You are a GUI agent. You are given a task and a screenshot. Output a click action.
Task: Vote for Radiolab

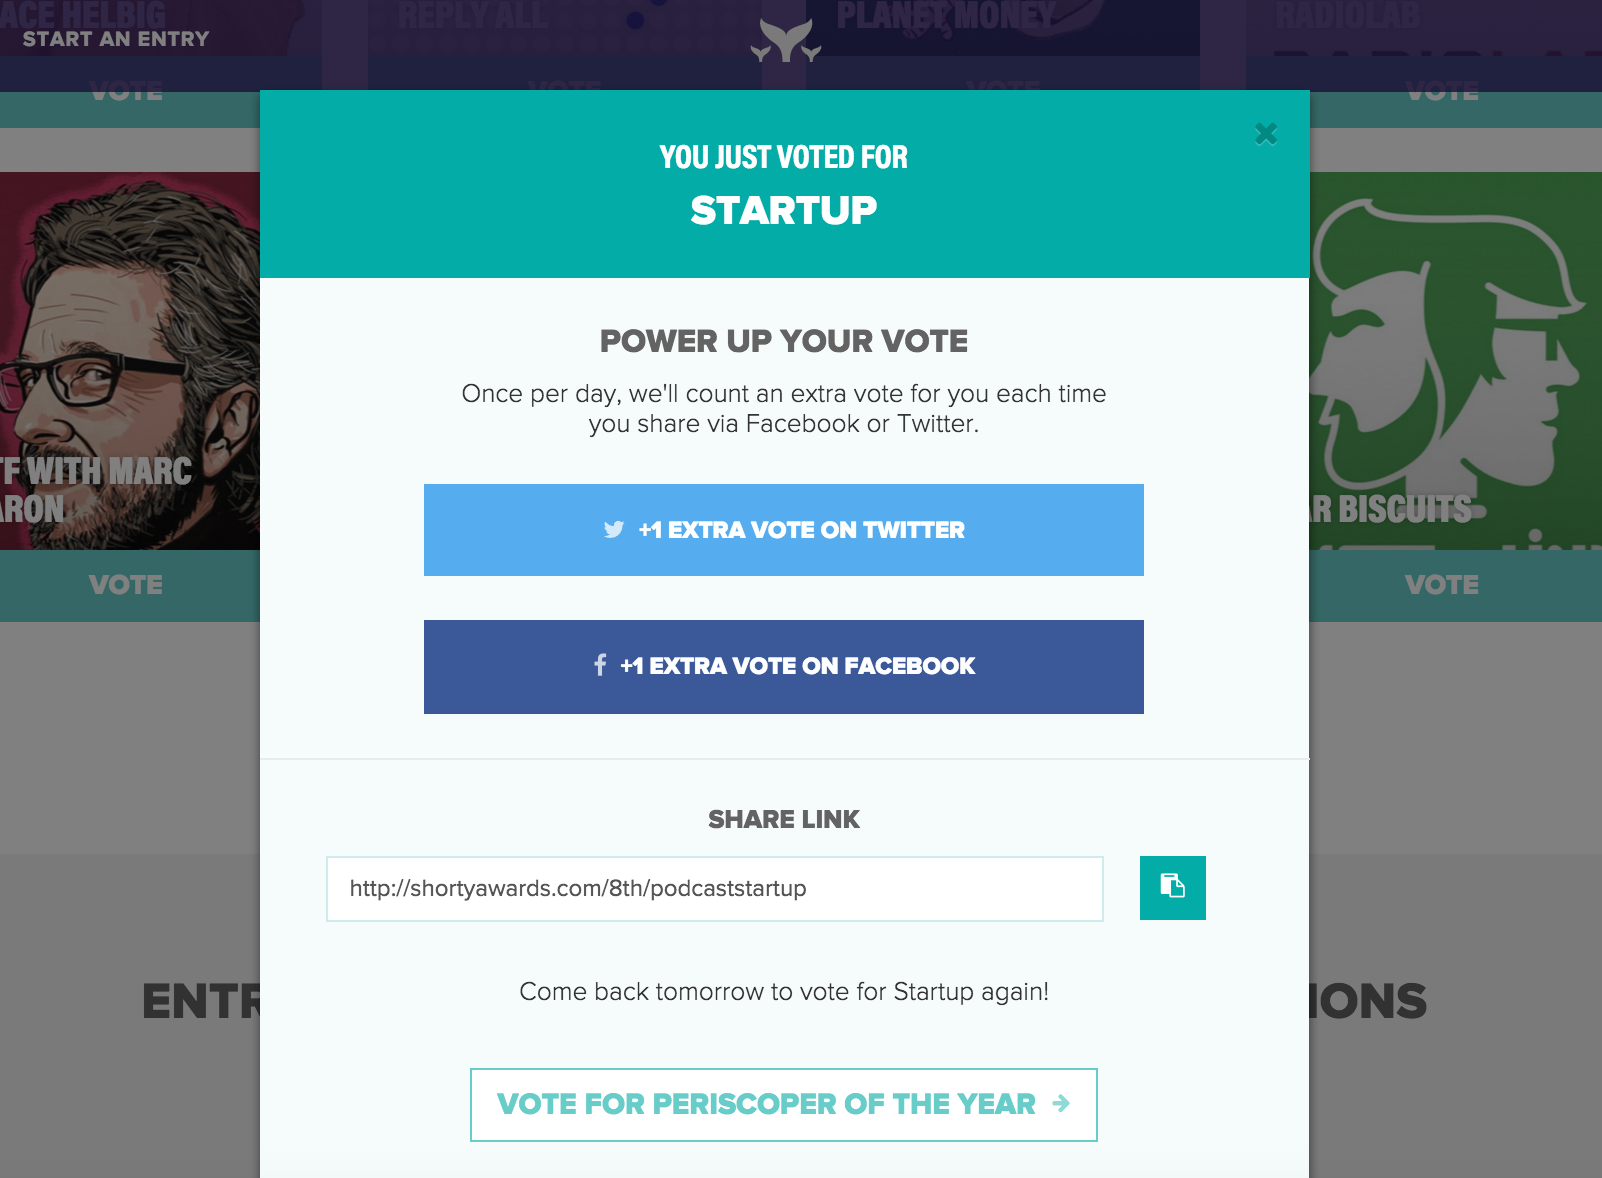(1443, 92)
